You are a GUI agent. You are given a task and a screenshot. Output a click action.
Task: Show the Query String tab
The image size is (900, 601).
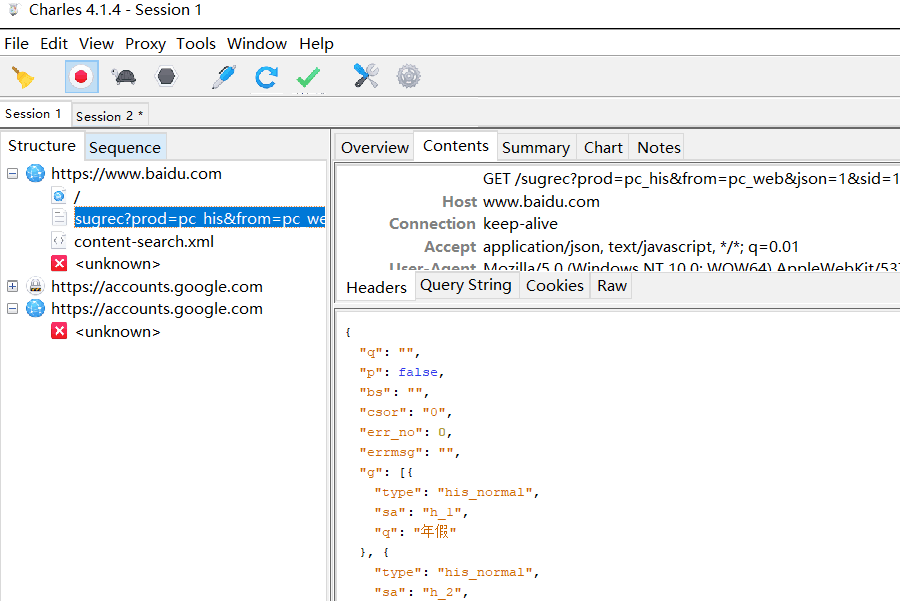tap(465, 285)
